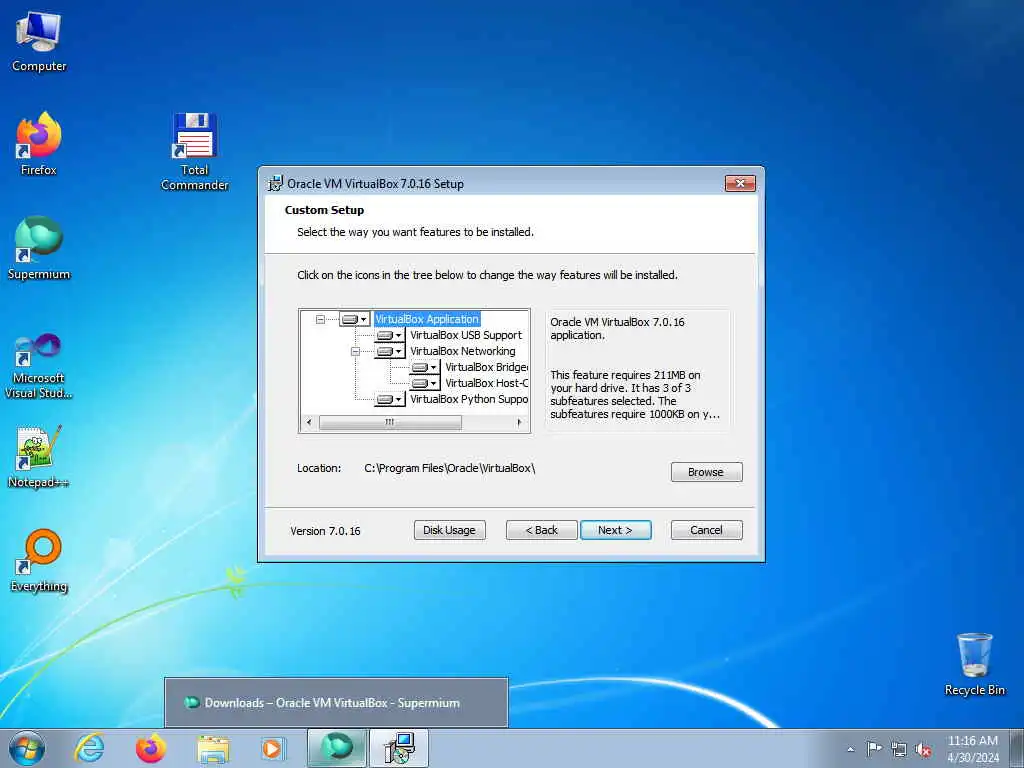Open the clock showing 11:16 AM
1024x768 pixels.
972,748
